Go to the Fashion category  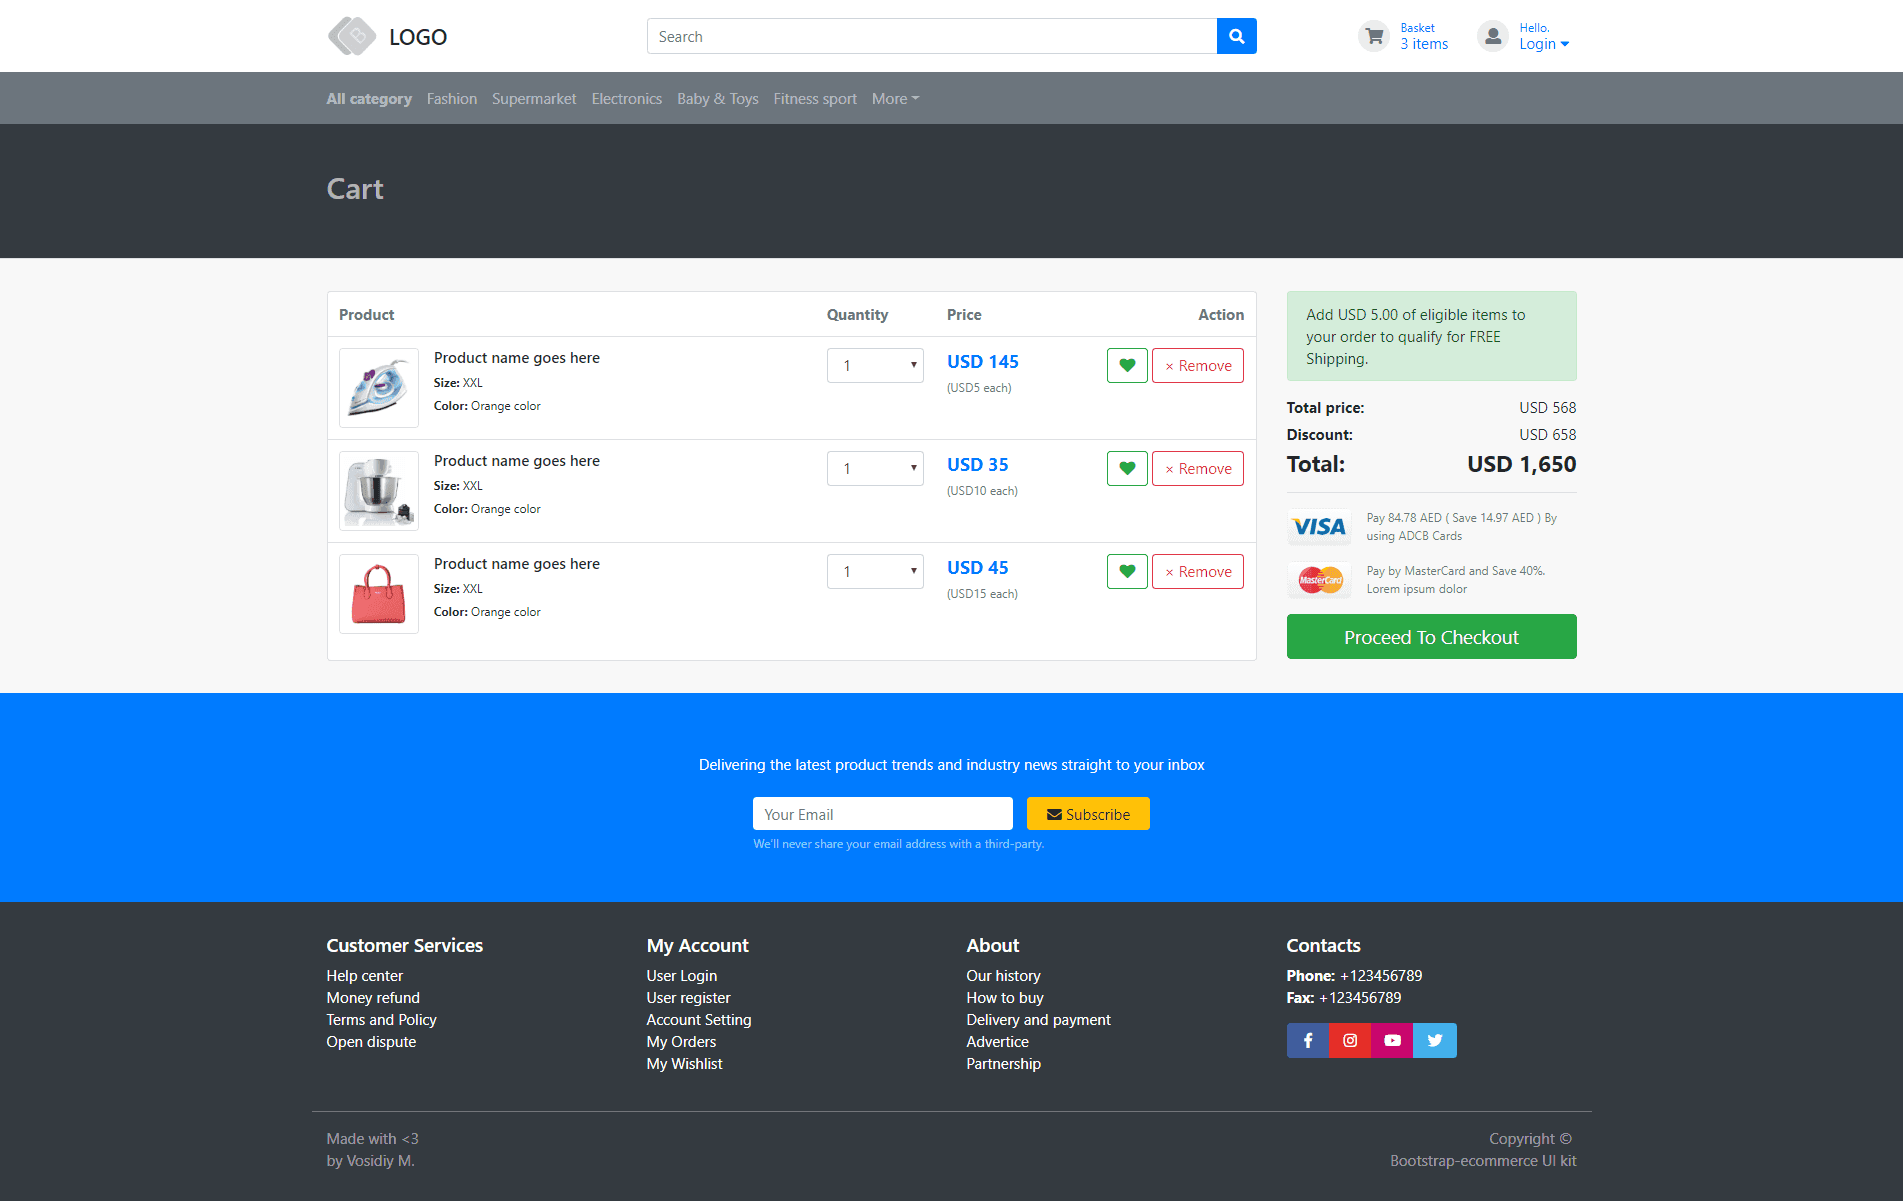[451, 98]
